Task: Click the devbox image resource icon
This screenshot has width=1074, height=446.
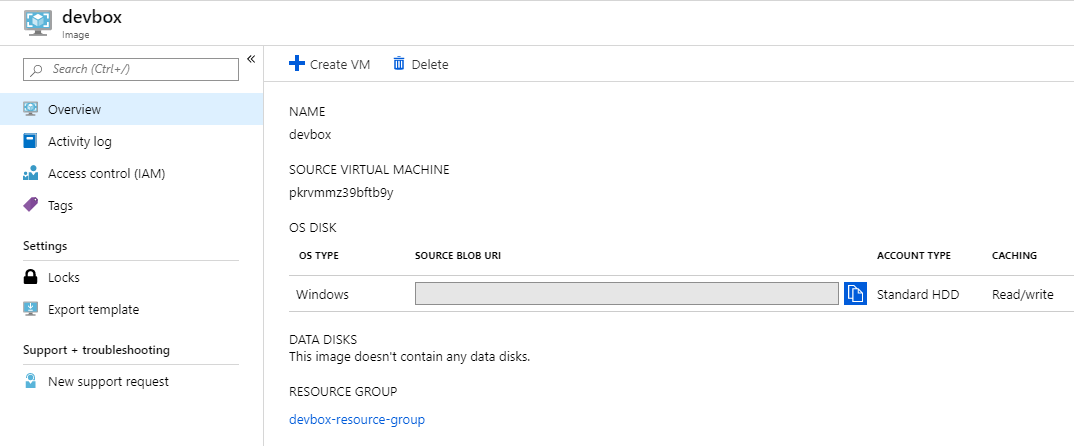Action: coord(37,21)
